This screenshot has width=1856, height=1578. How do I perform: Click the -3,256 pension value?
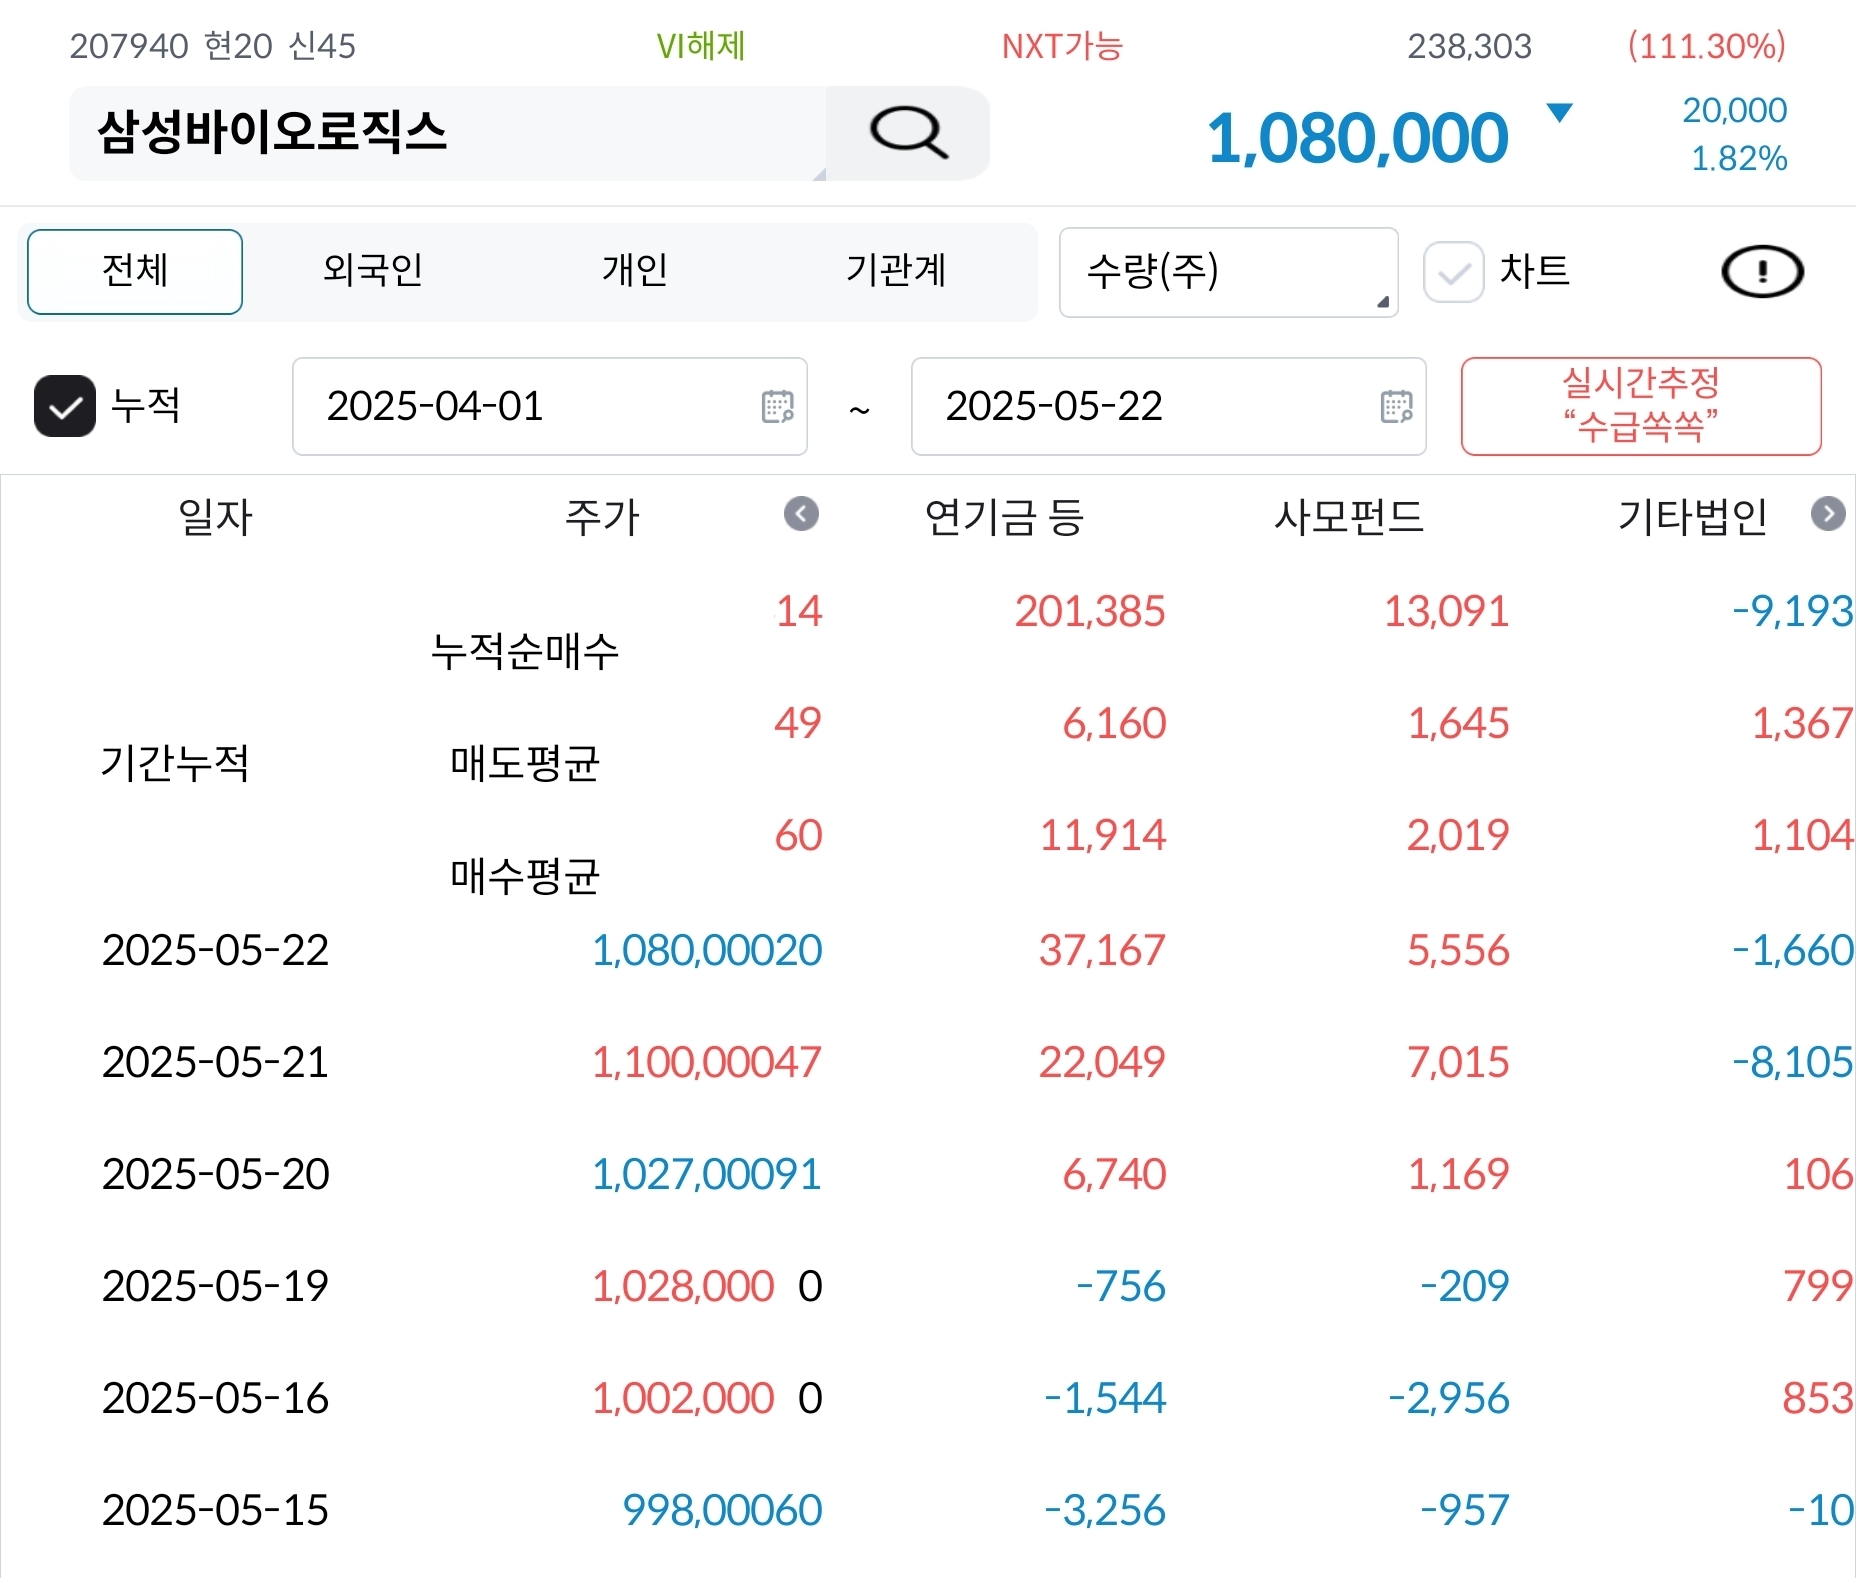1105,1510
